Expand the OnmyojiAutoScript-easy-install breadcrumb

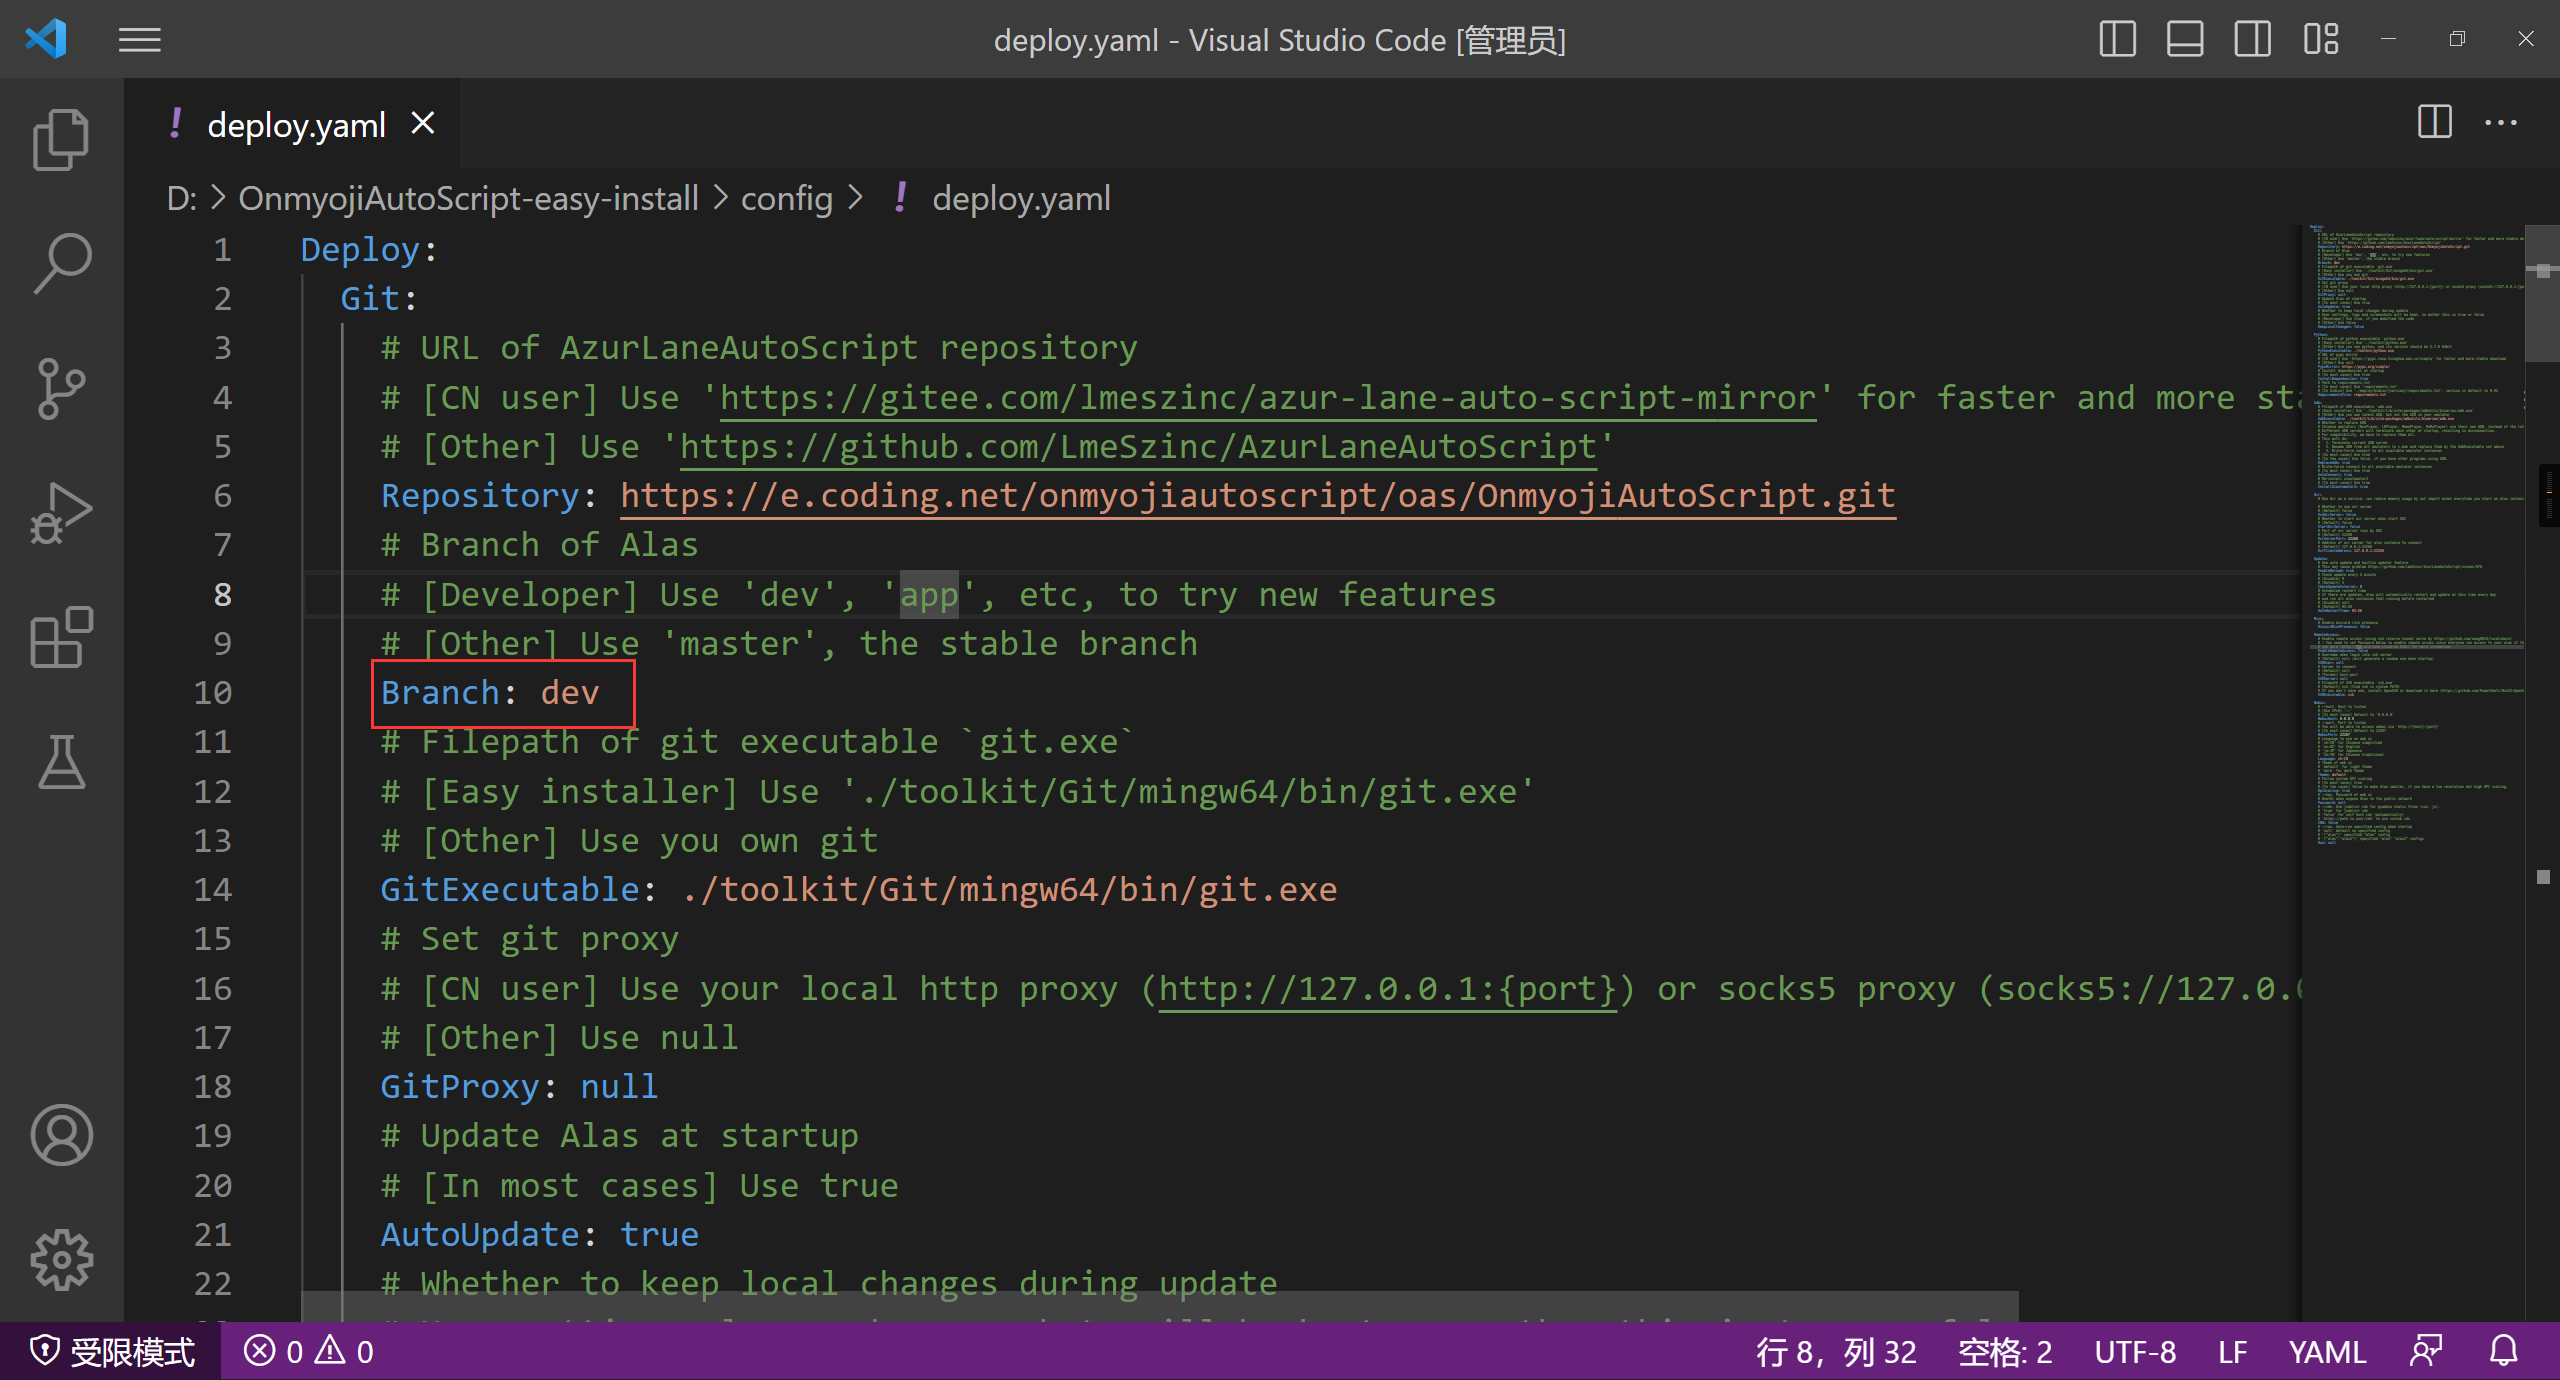click(467, 198)
